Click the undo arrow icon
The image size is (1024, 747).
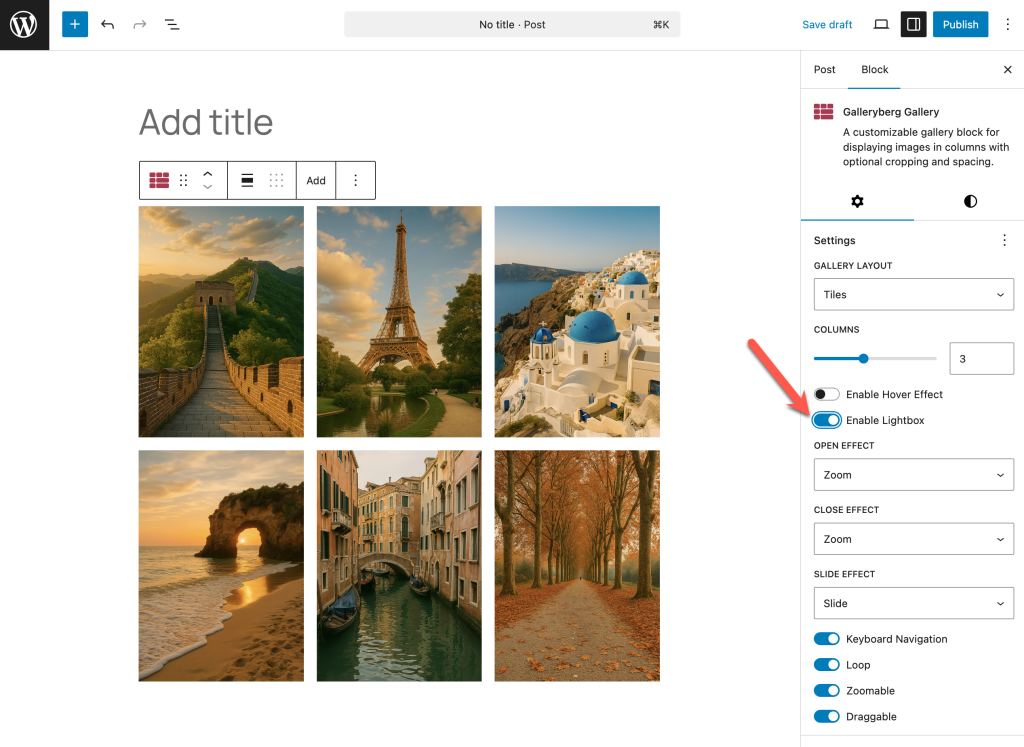point(107,24)
